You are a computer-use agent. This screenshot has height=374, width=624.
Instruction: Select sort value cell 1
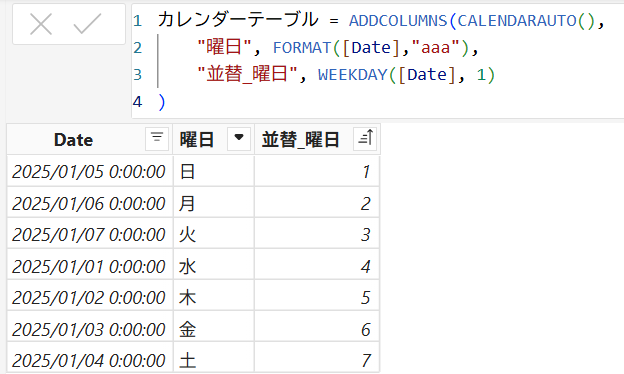point(317,171)
